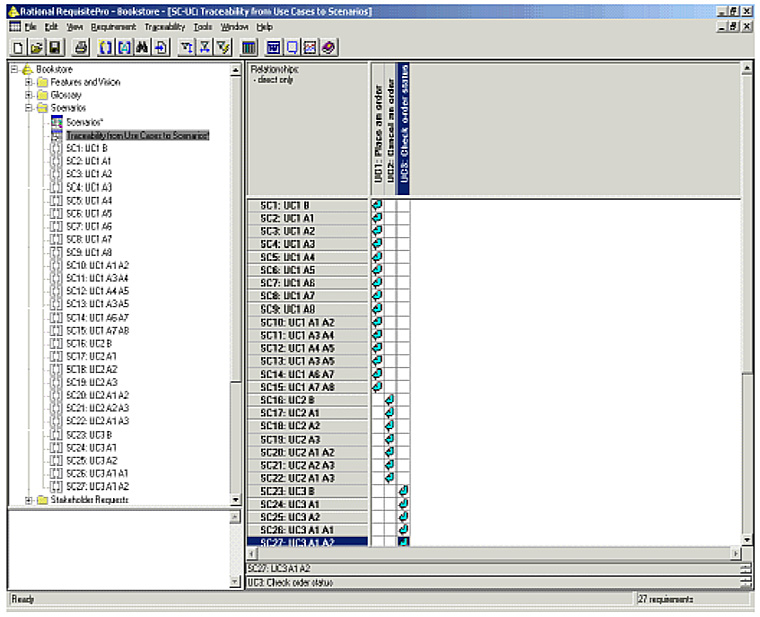The image size is (760, 617).
Task: Click the Word document toolbar icon
Action: [274, 47]
